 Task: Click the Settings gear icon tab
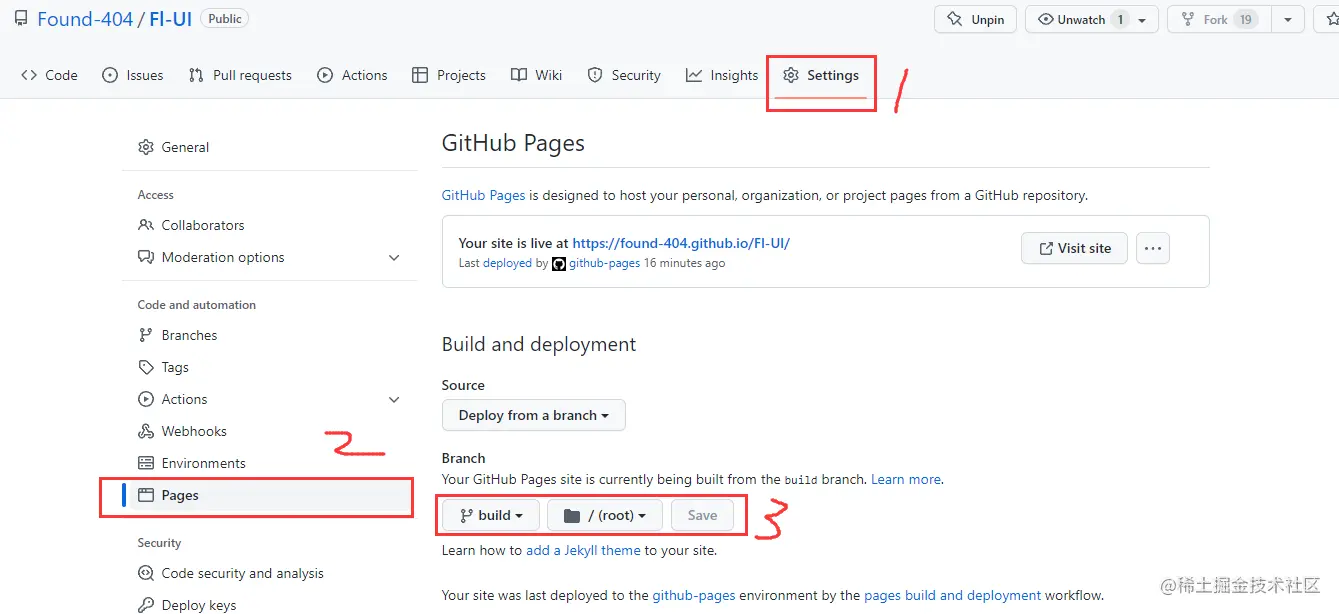[x=791, y=75]
